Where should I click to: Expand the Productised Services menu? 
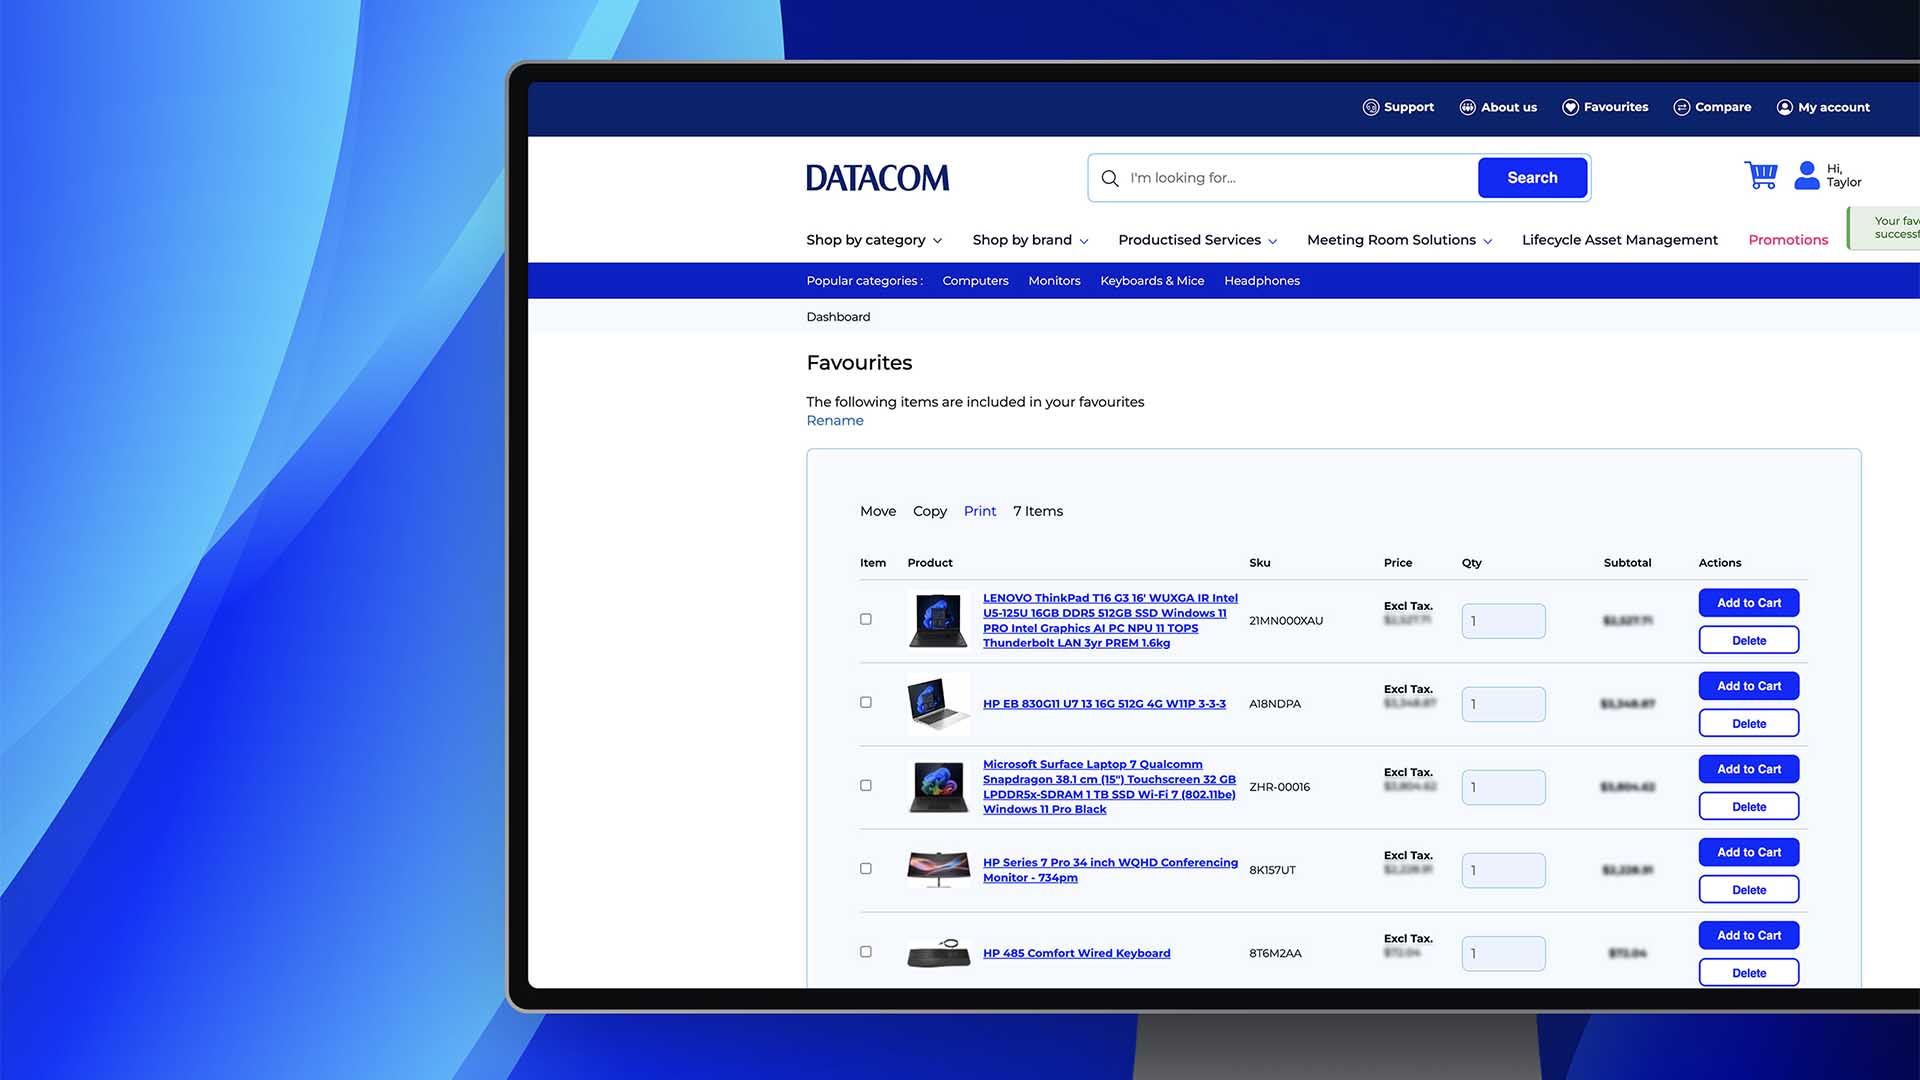pyautogui.click(x=1198, y=240)
